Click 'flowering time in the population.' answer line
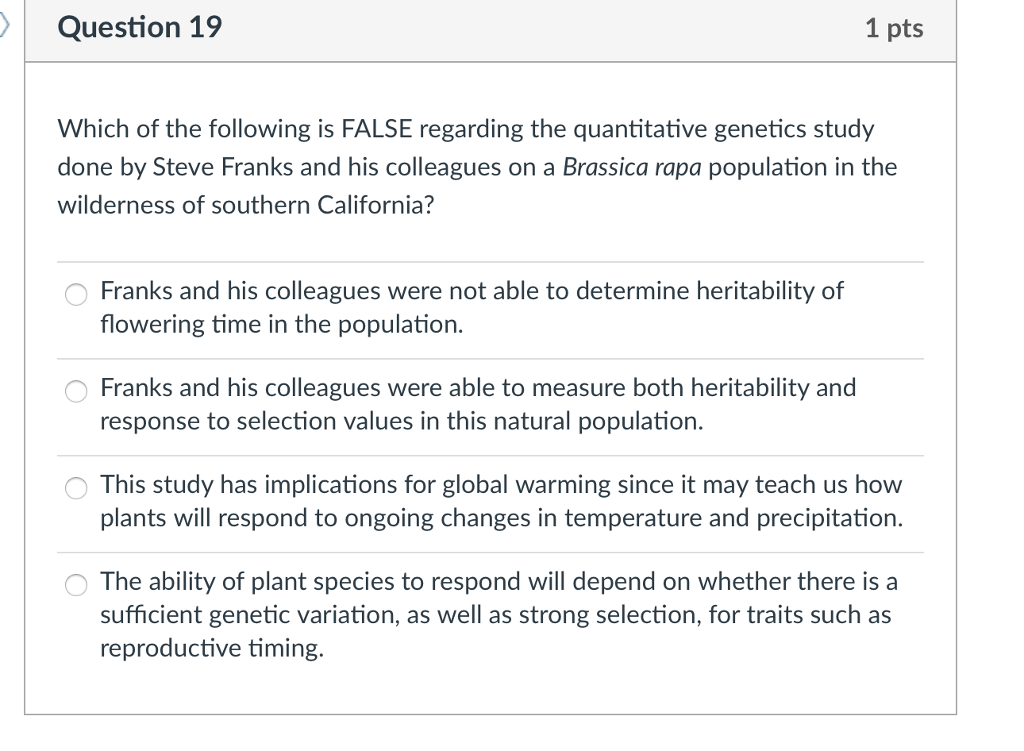The image size is (1024, 751). click(281, 325)
